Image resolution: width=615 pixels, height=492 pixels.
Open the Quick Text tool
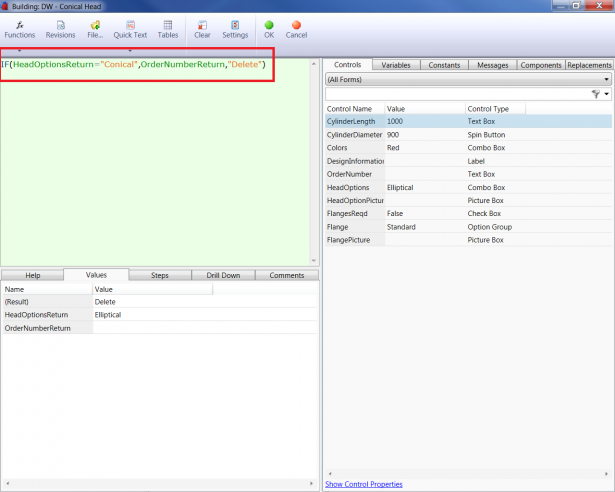pyautogui.click(x=130, y=29)
